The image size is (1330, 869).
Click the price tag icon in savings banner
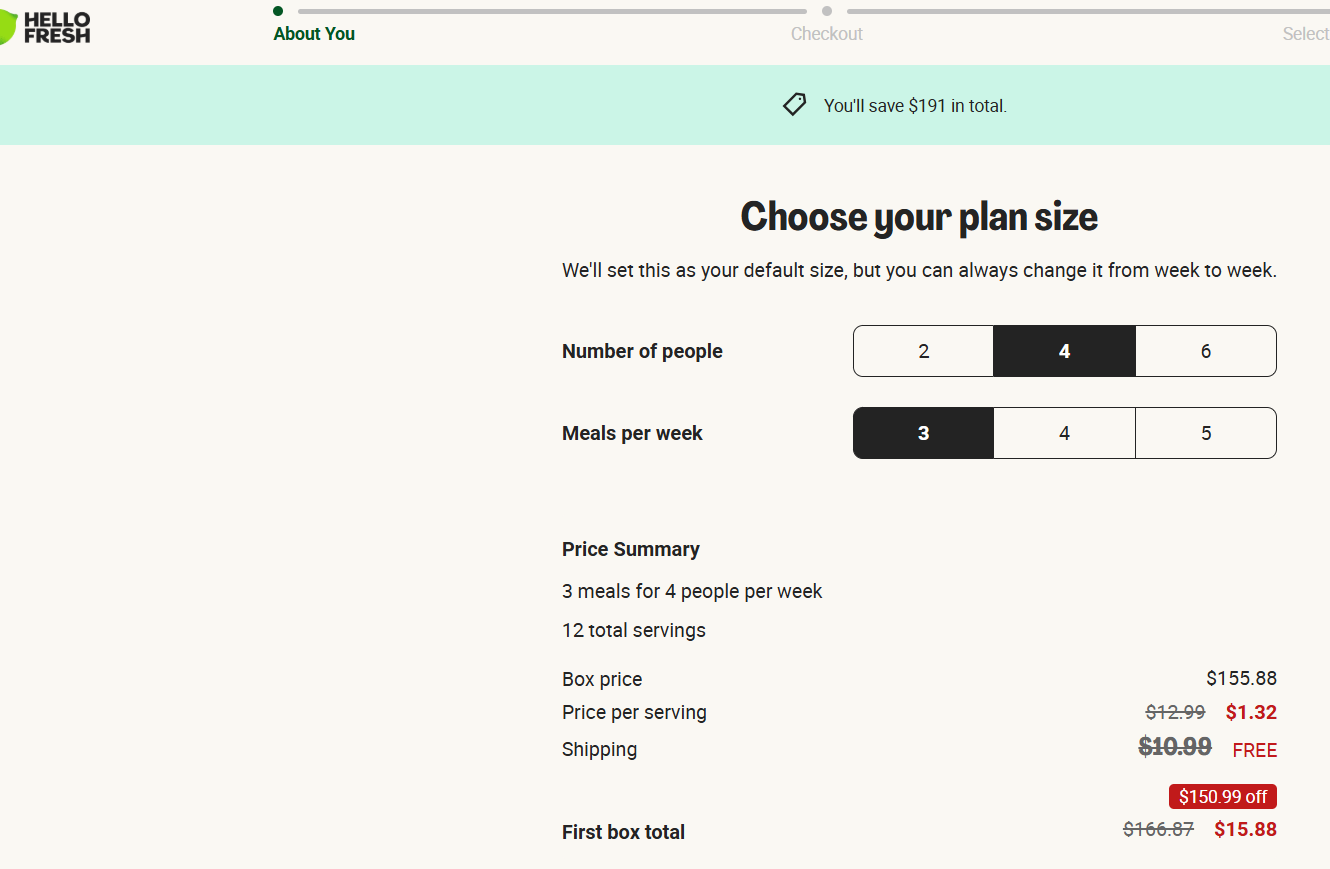point(794,105)
